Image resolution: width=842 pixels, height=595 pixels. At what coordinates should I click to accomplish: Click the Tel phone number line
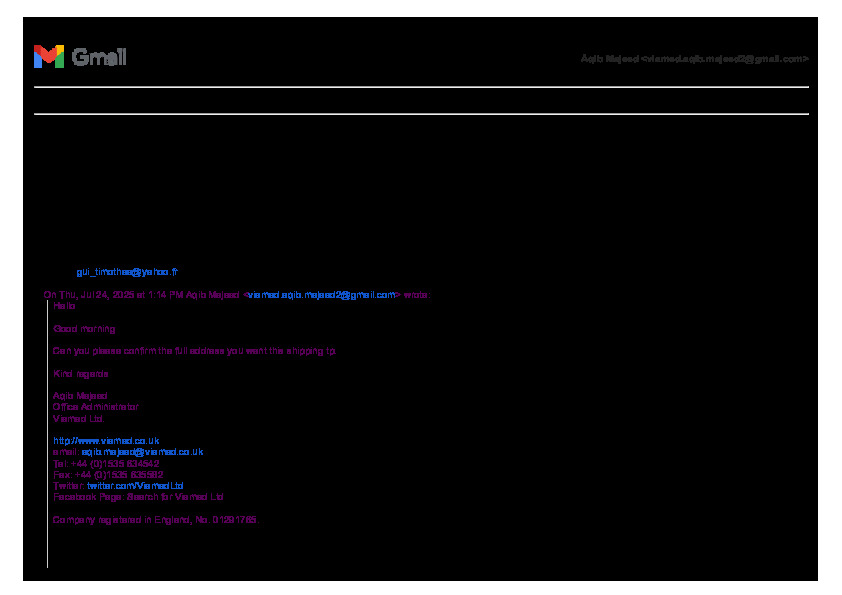(x=106, y=463)
